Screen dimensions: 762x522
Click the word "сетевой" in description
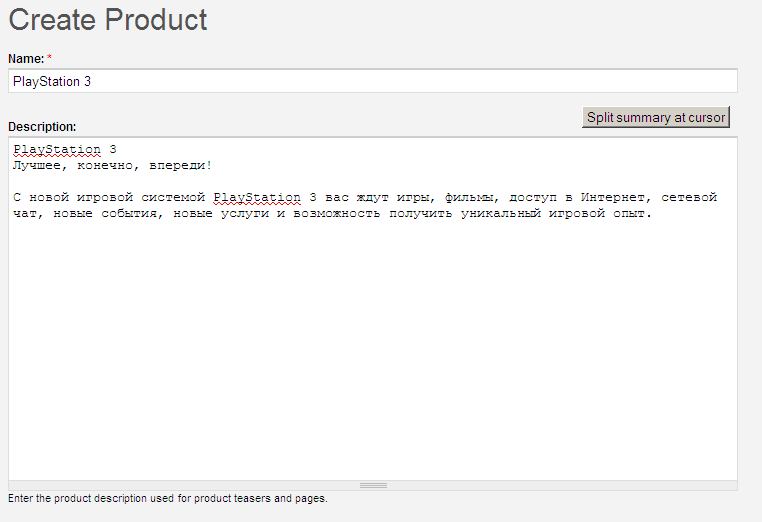coord(689,197)
